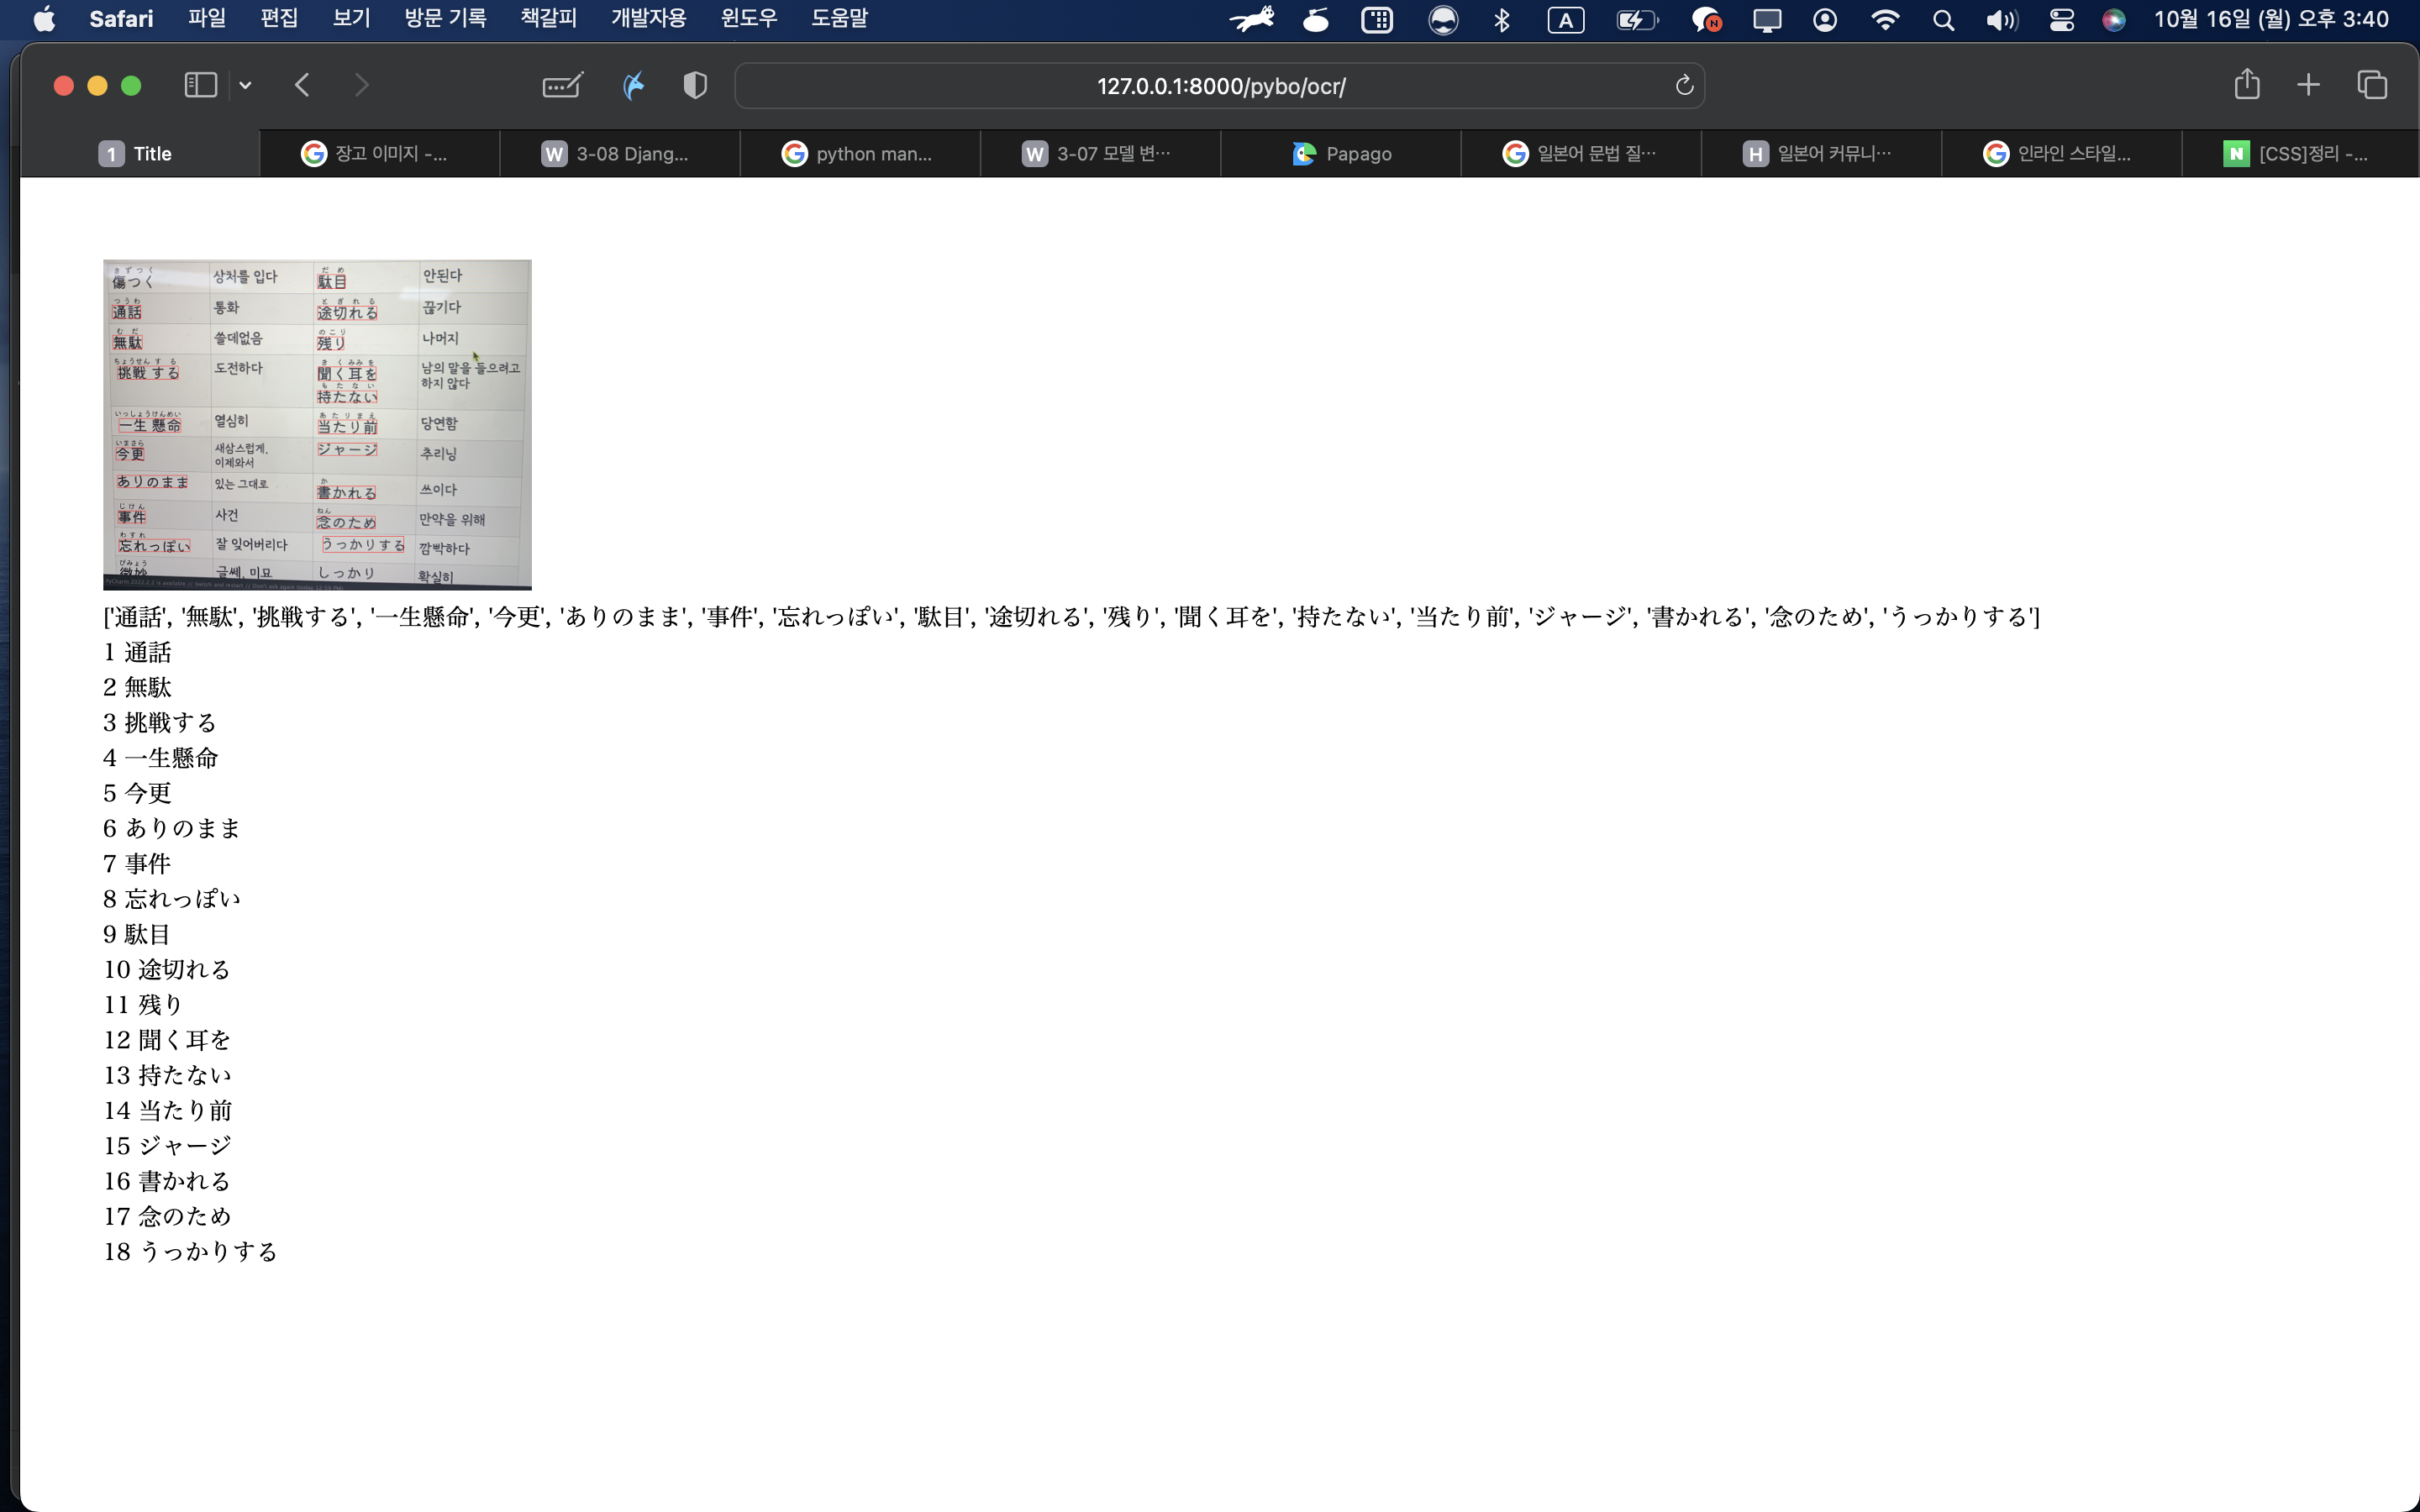Open Spotlight search in menu bar

click(1943, 20)
